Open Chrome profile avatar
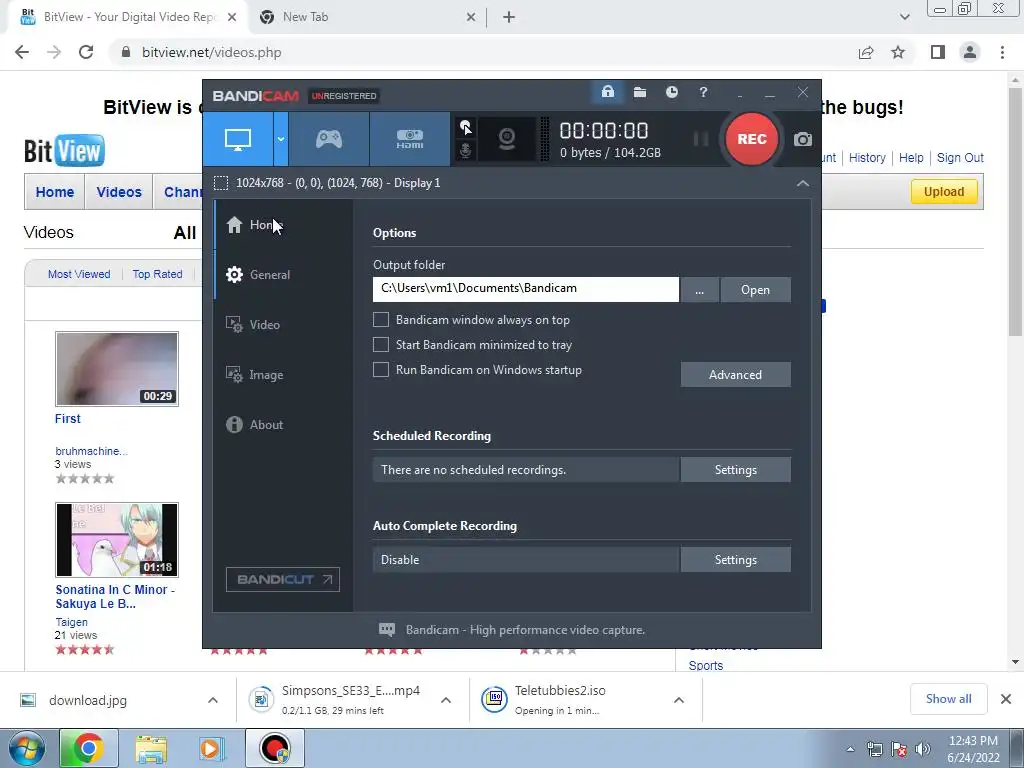Screen dimensions: 1024x768 pos(970,52)
